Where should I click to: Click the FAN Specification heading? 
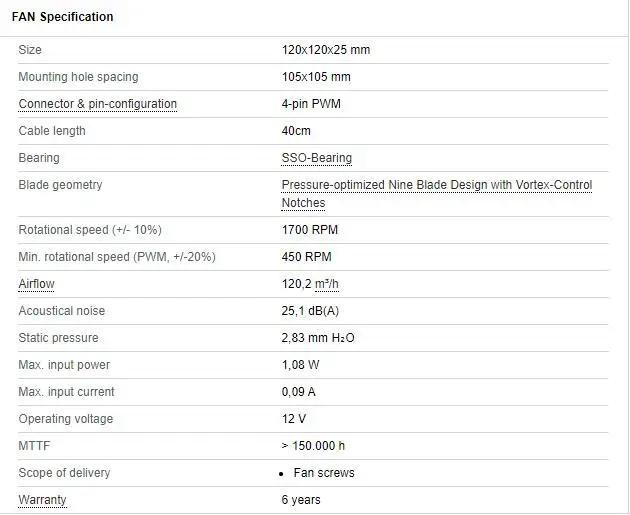click(62, 17)
